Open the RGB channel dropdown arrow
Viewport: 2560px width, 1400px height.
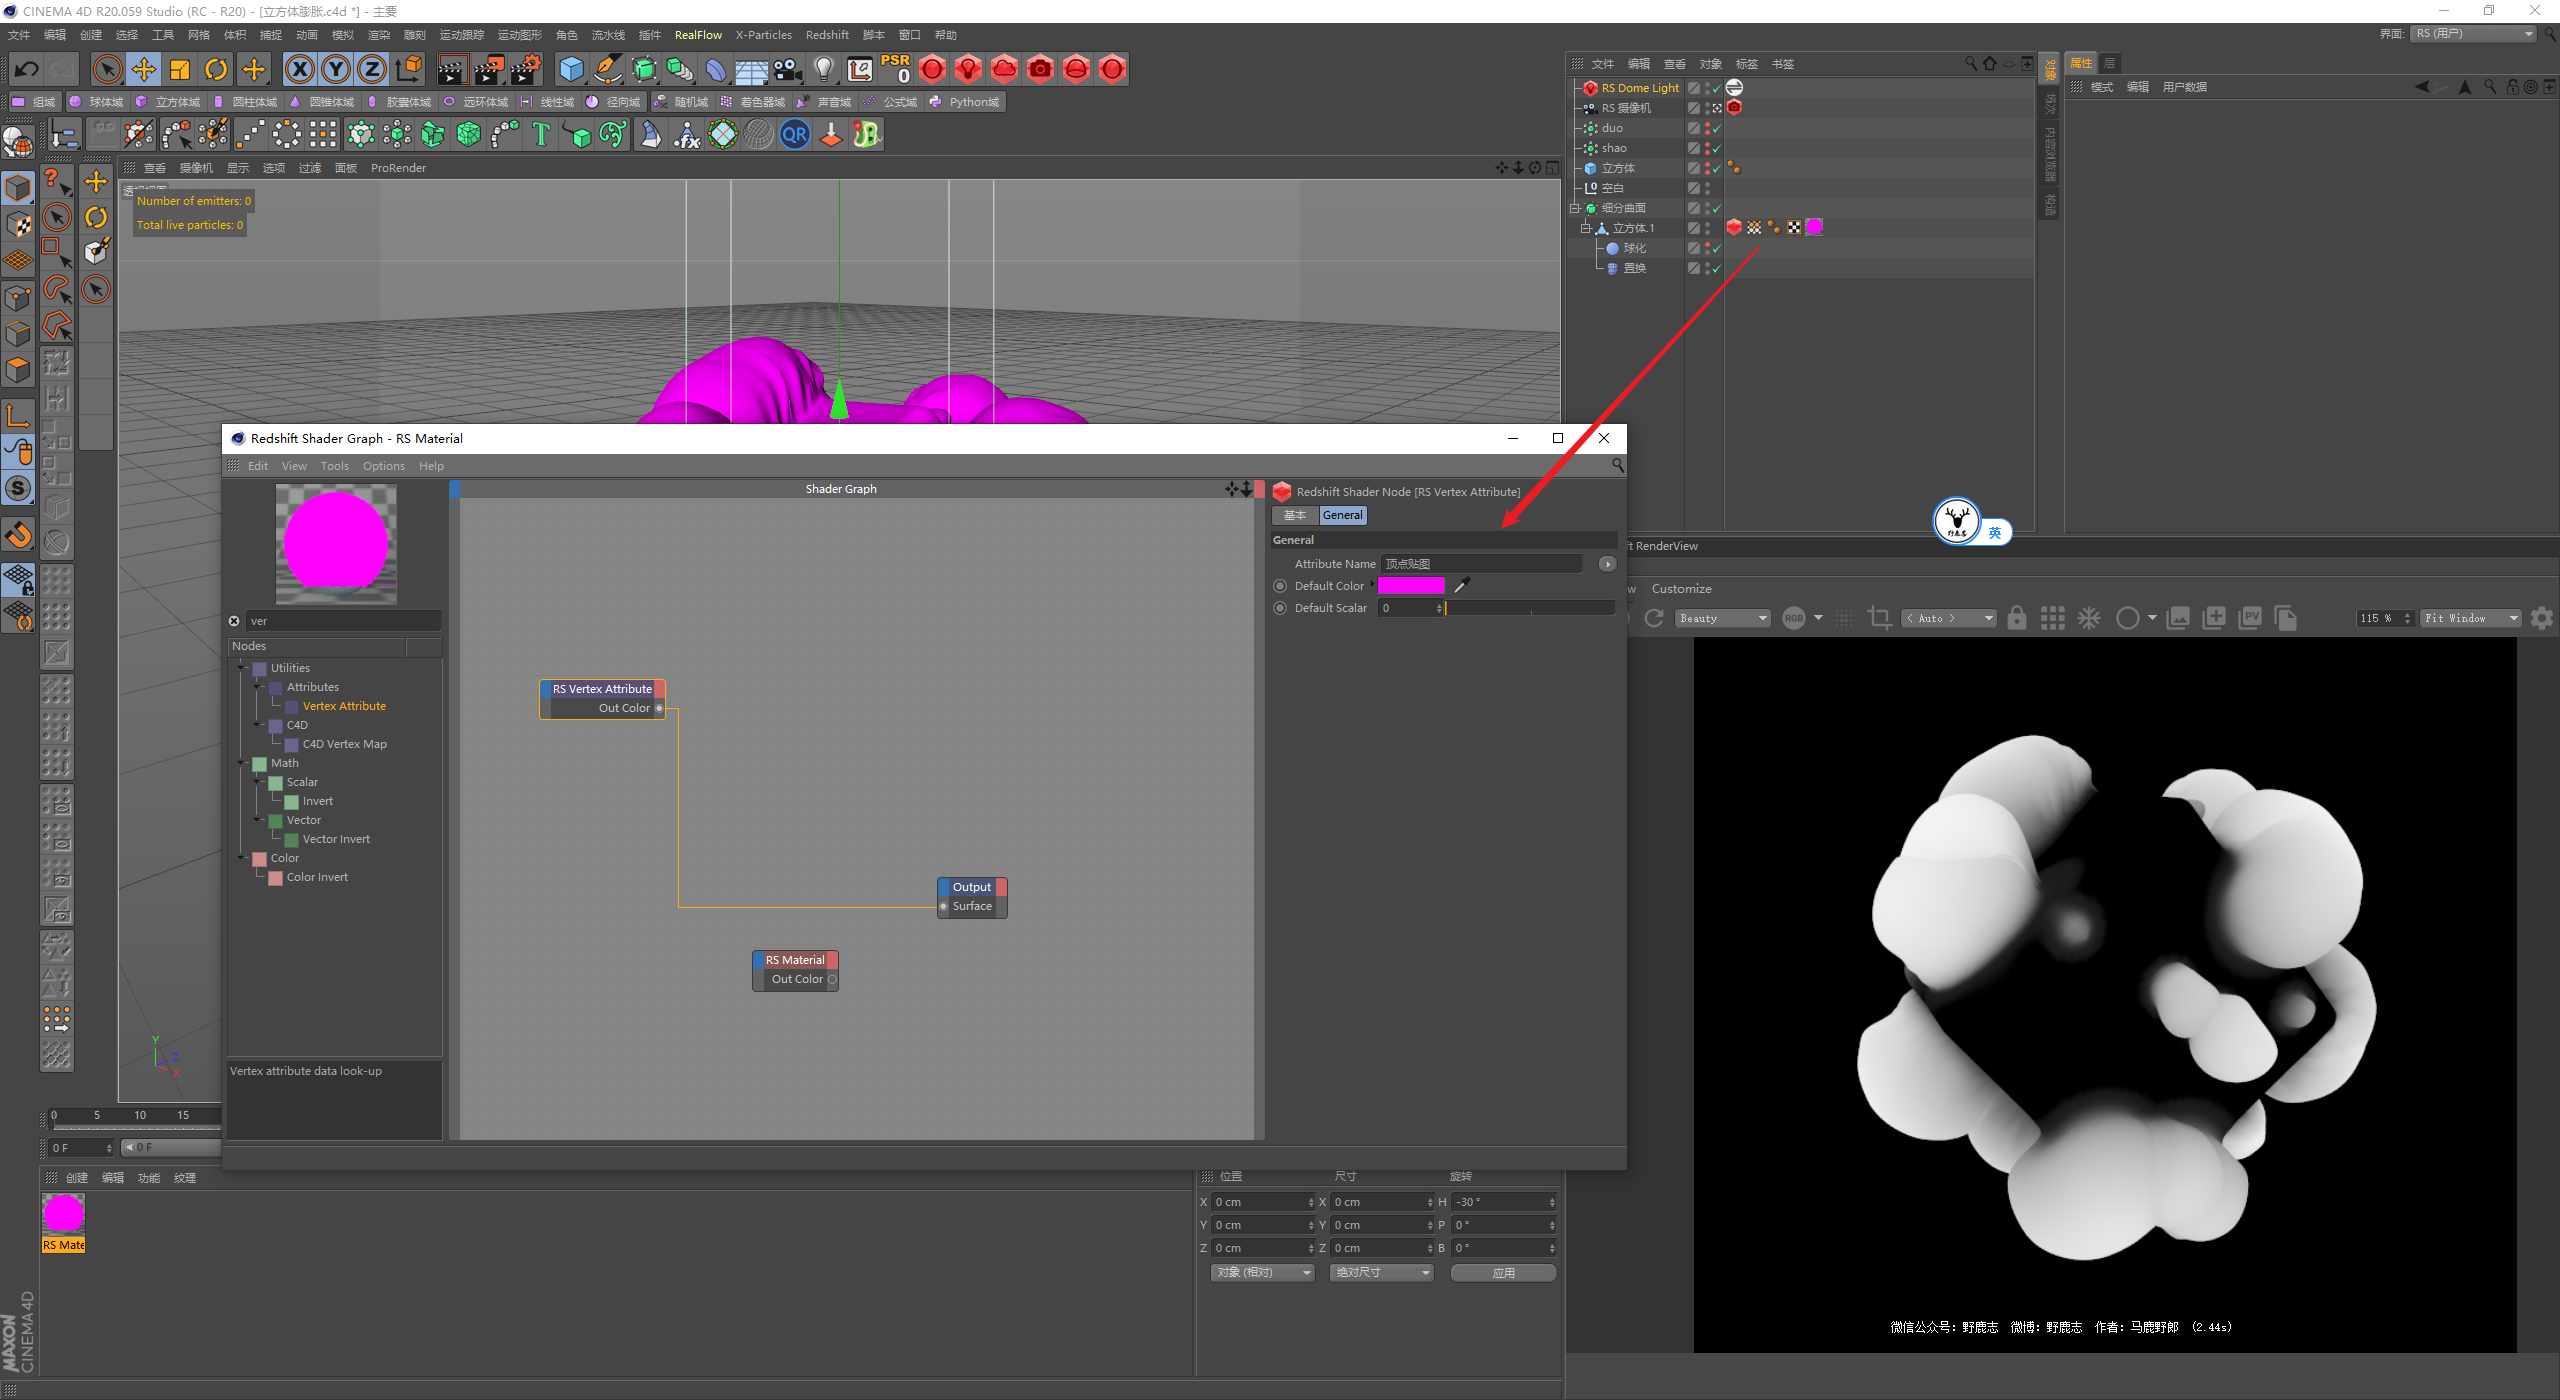coord(1818,618)
